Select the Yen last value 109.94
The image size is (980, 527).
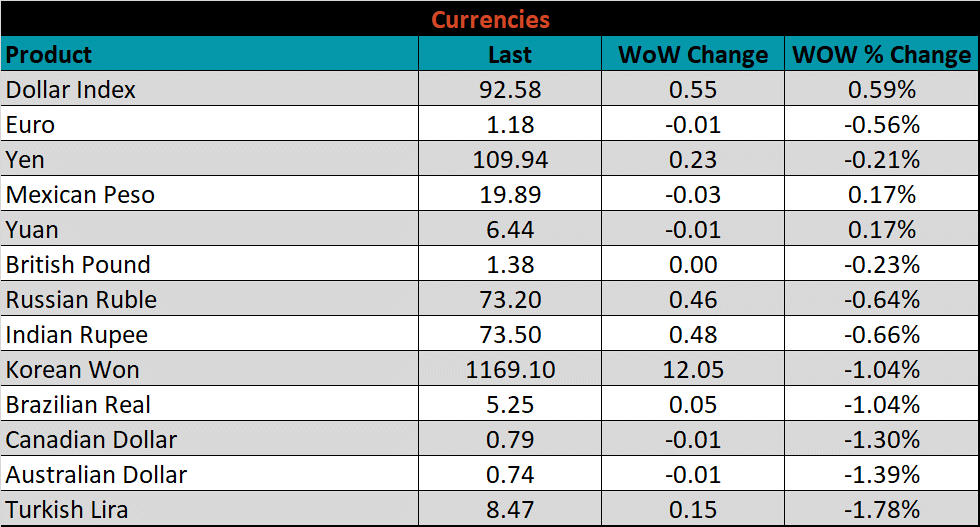click(510, 160)
